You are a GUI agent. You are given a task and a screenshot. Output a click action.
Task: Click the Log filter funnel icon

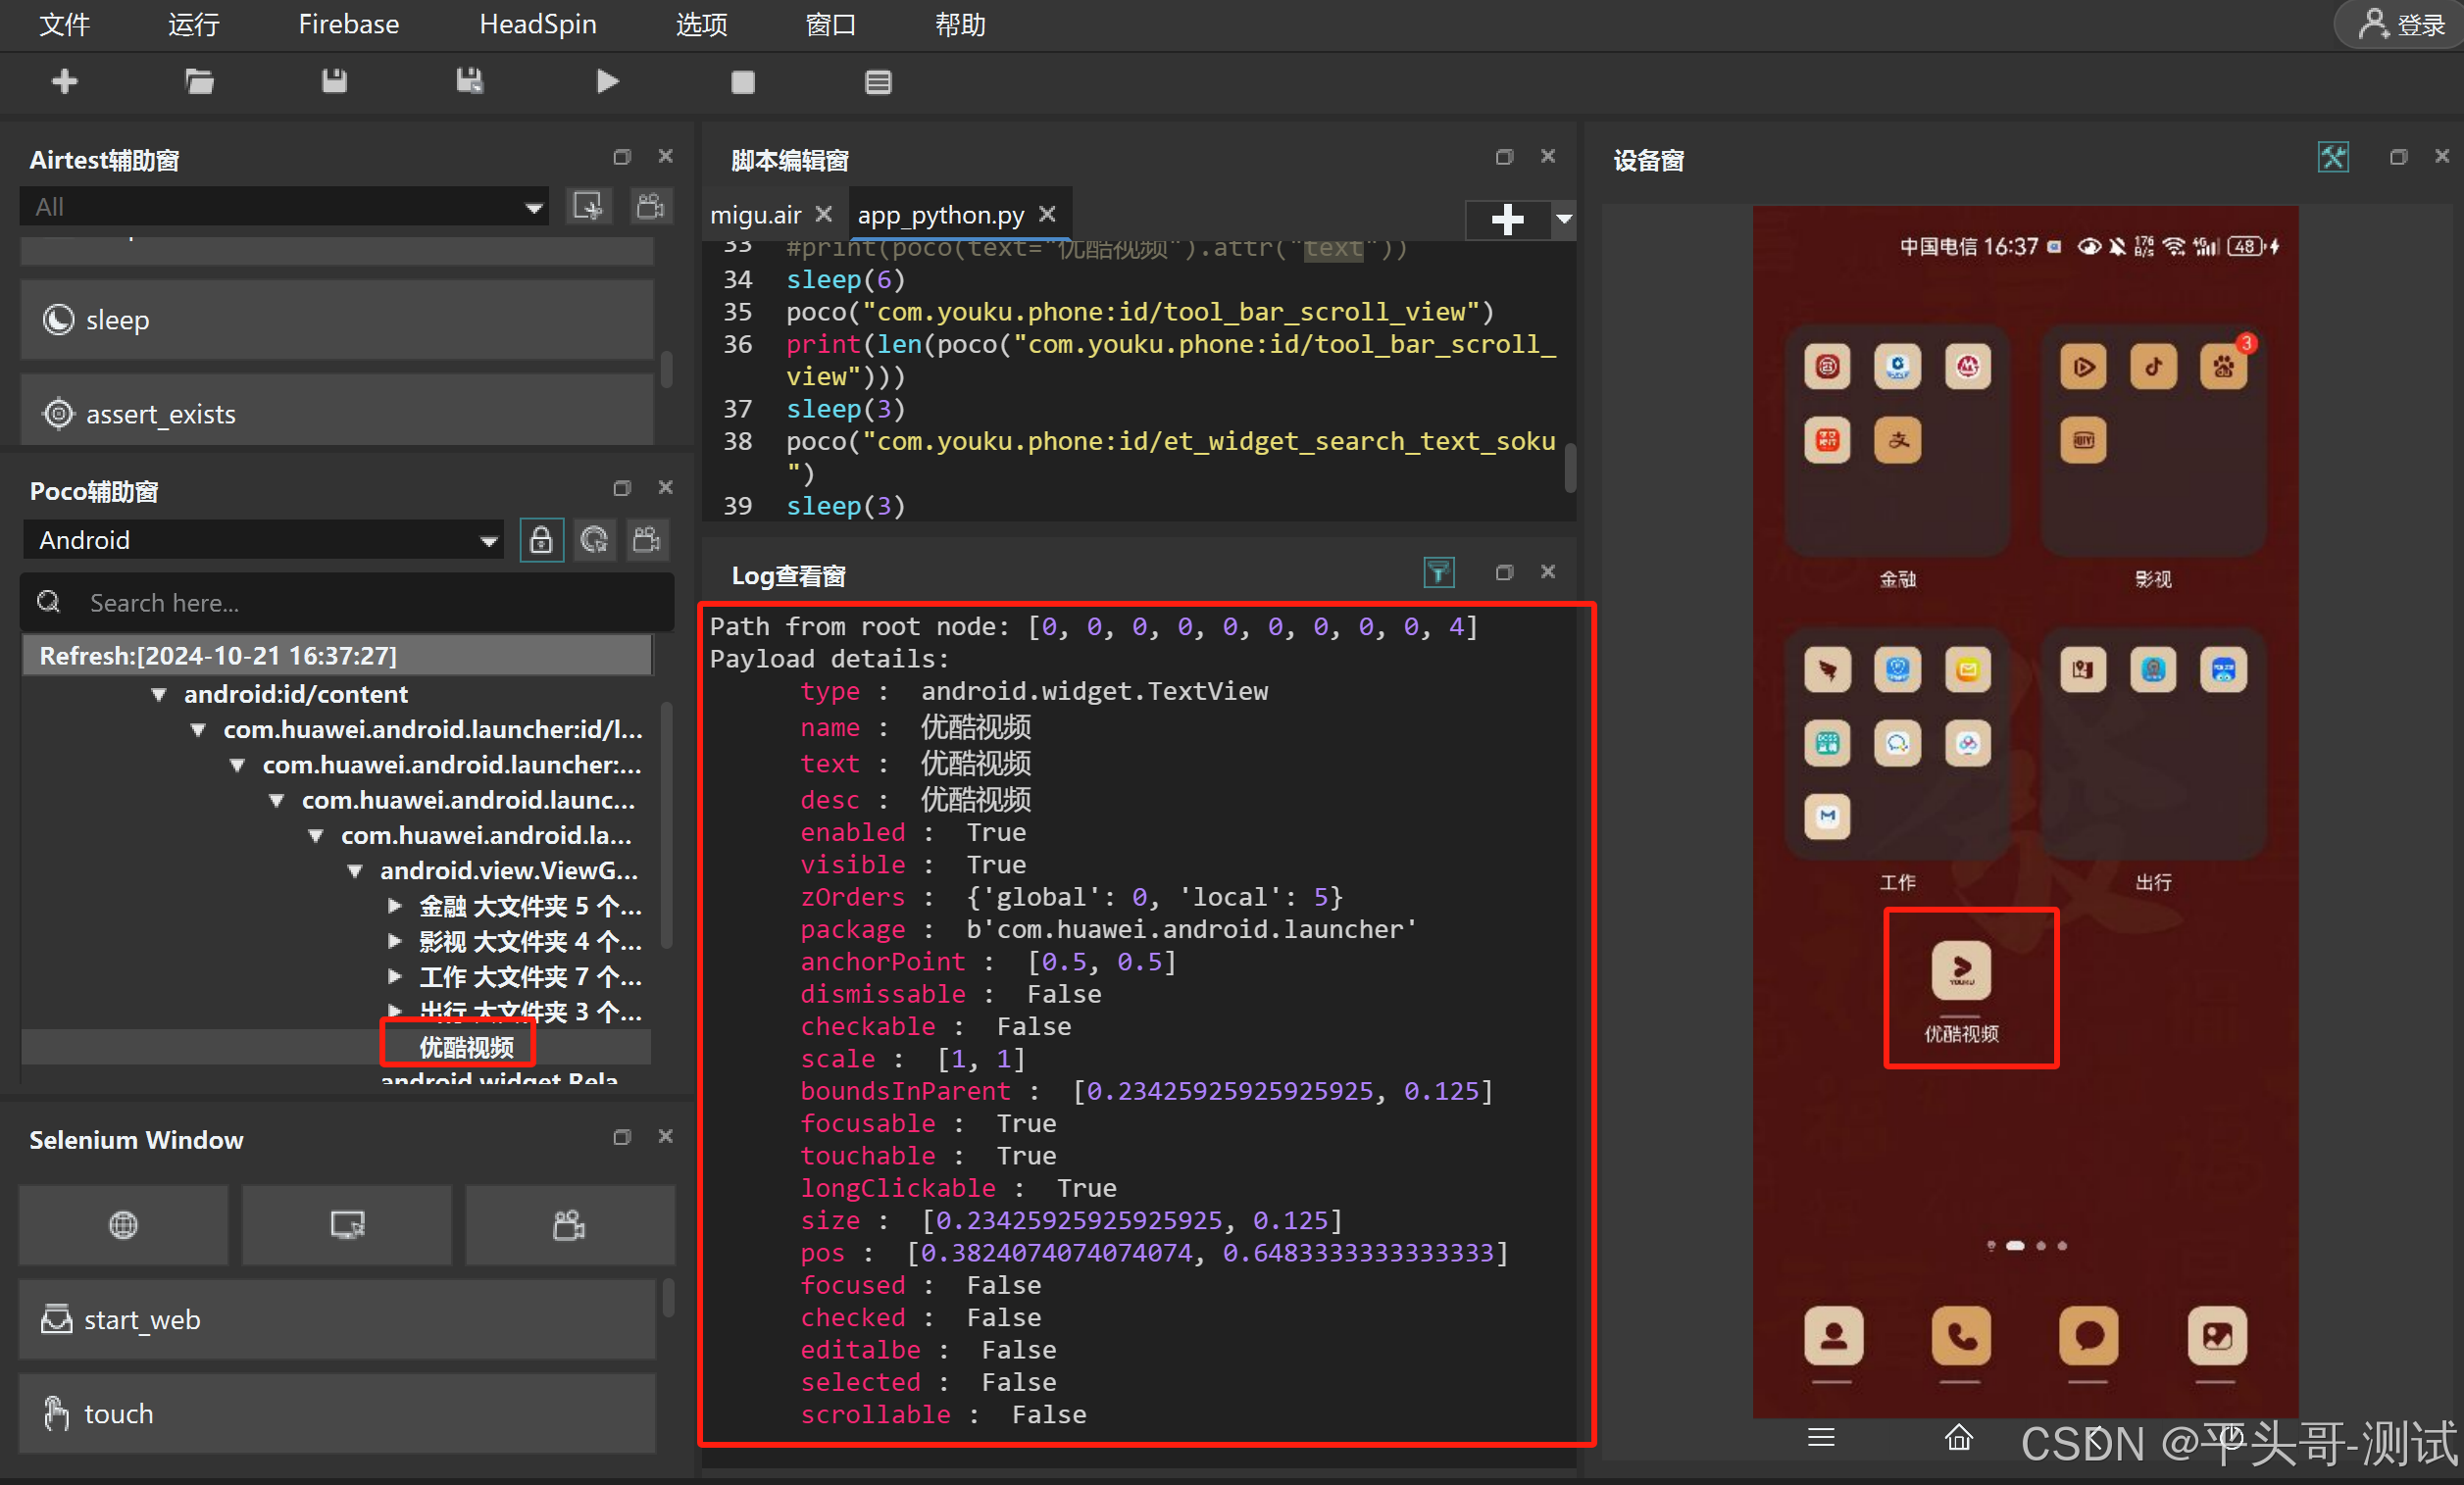point(1438,573)
